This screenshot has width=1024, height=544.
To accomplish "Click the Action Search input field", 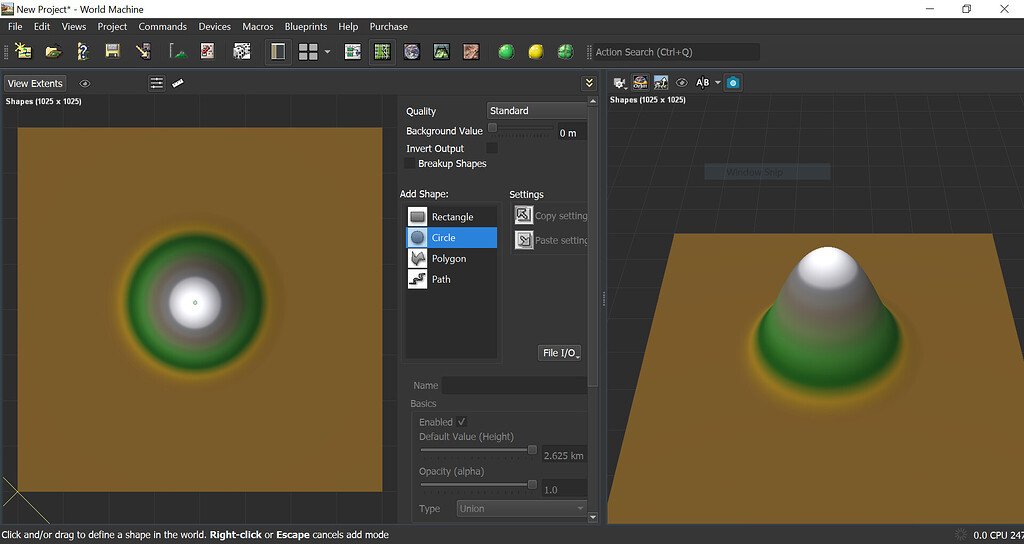I will pos(675,52).
